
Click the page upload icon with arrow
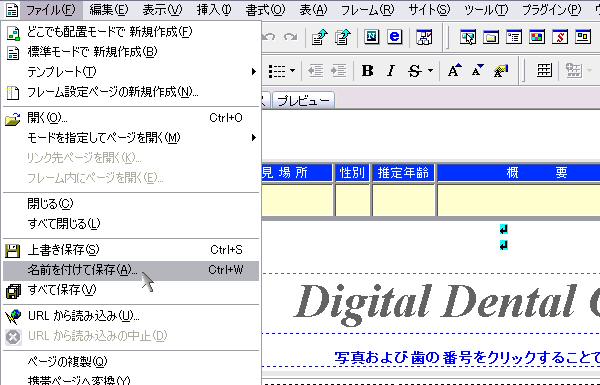pyautogui.click(x=319, y=37)
